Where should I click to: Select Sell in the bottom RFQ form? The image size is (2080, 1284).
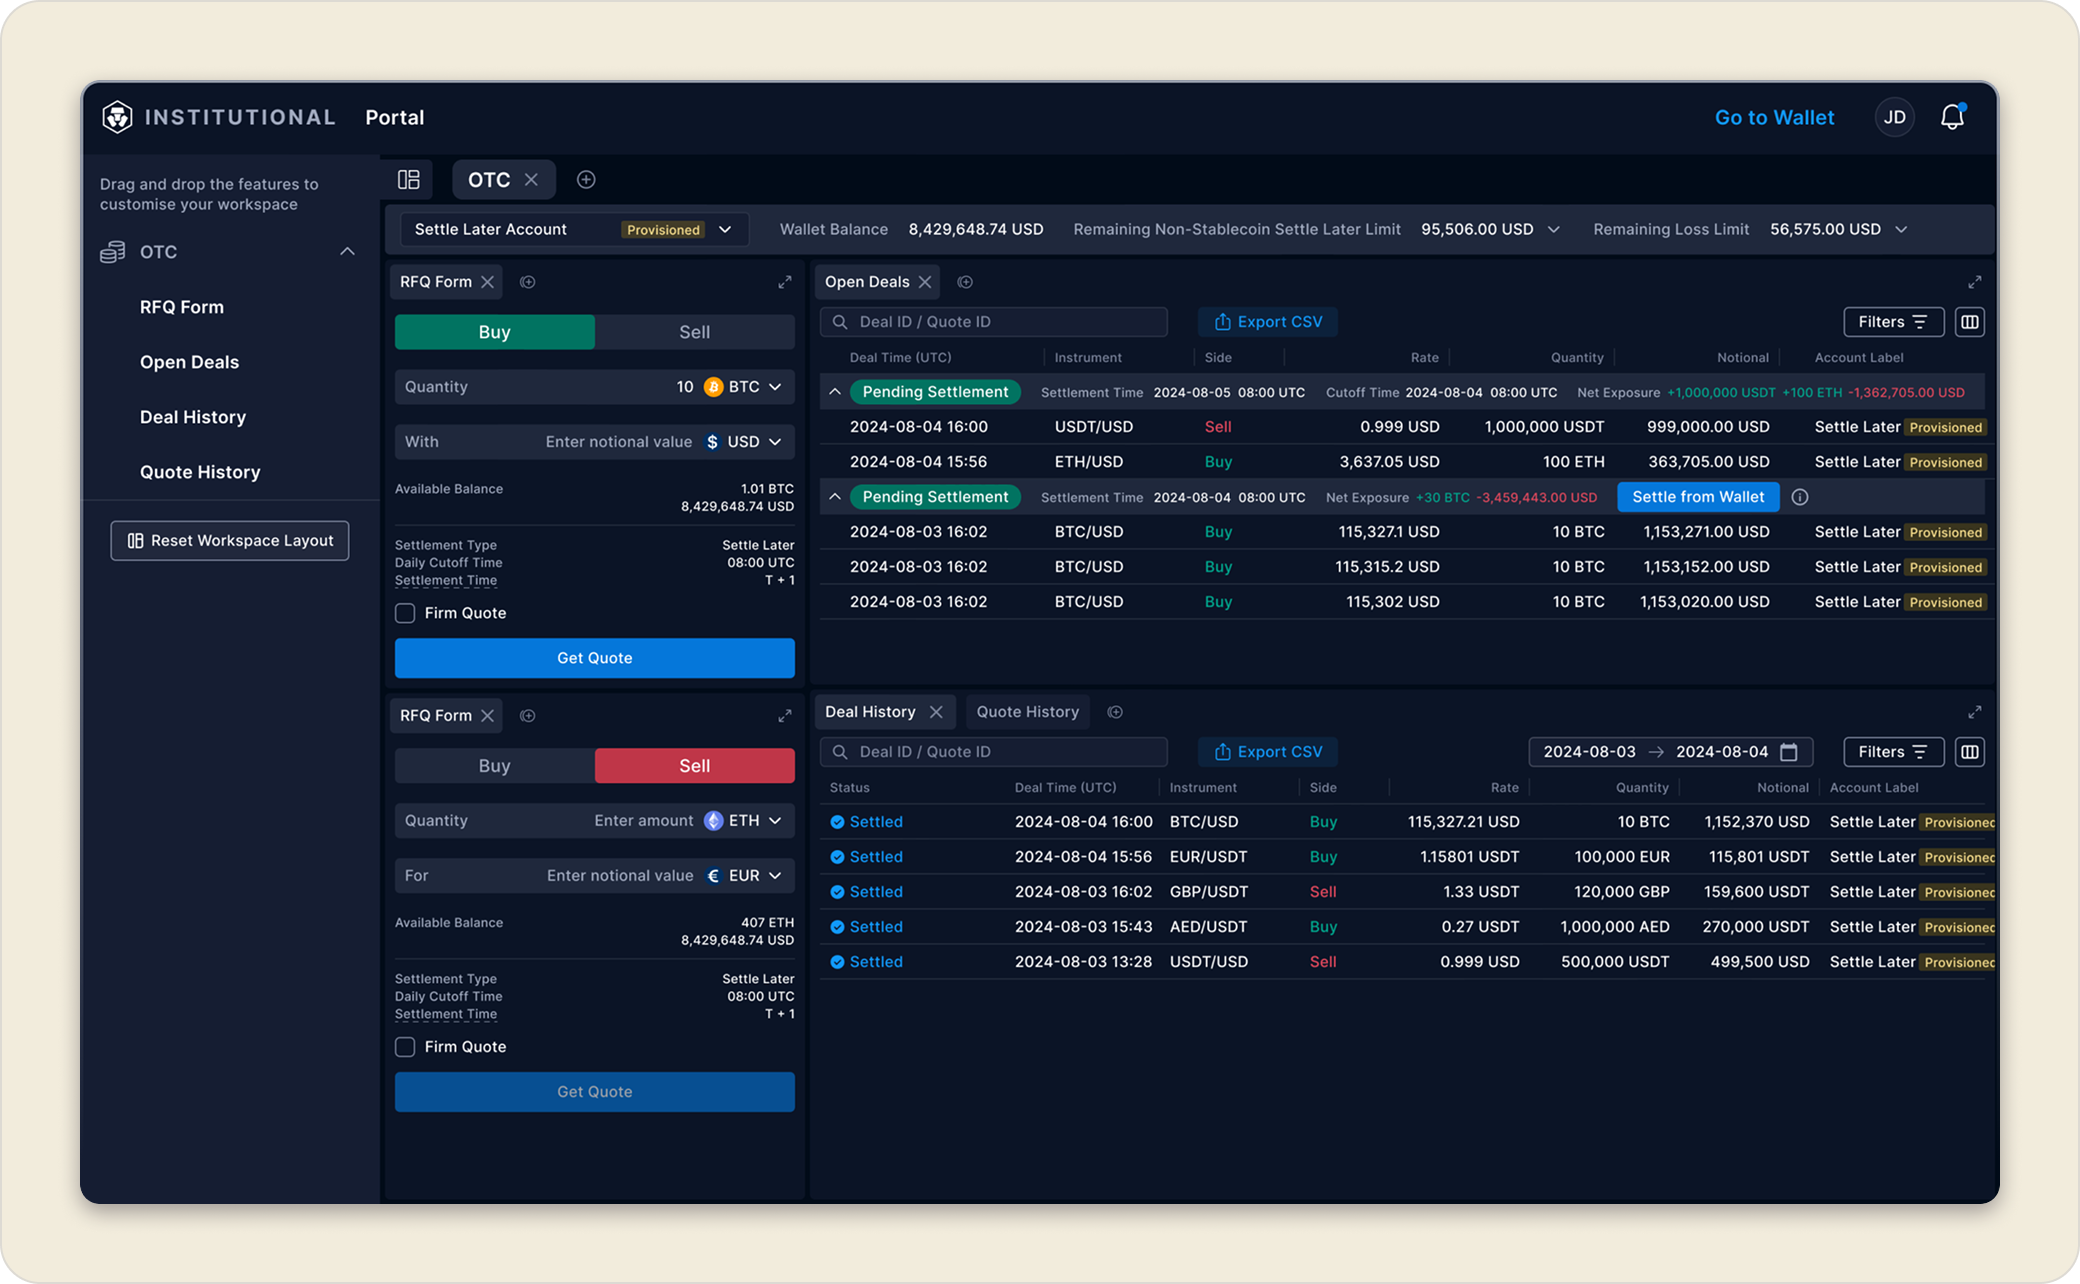695,766
